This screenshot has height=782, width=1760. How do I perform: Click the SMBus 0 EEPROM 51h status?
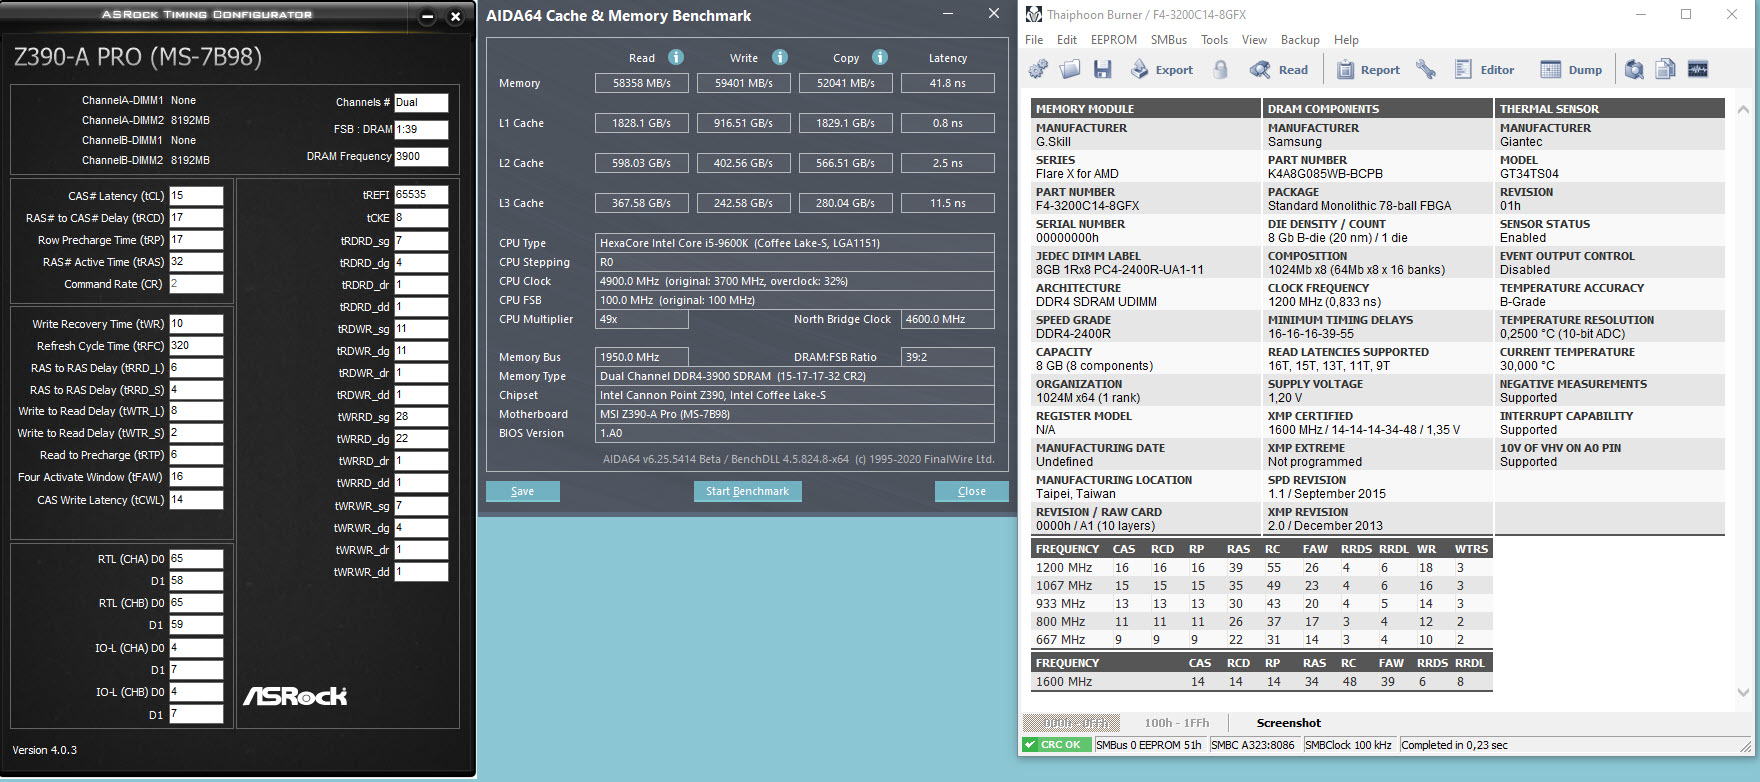pos(1149,745)
